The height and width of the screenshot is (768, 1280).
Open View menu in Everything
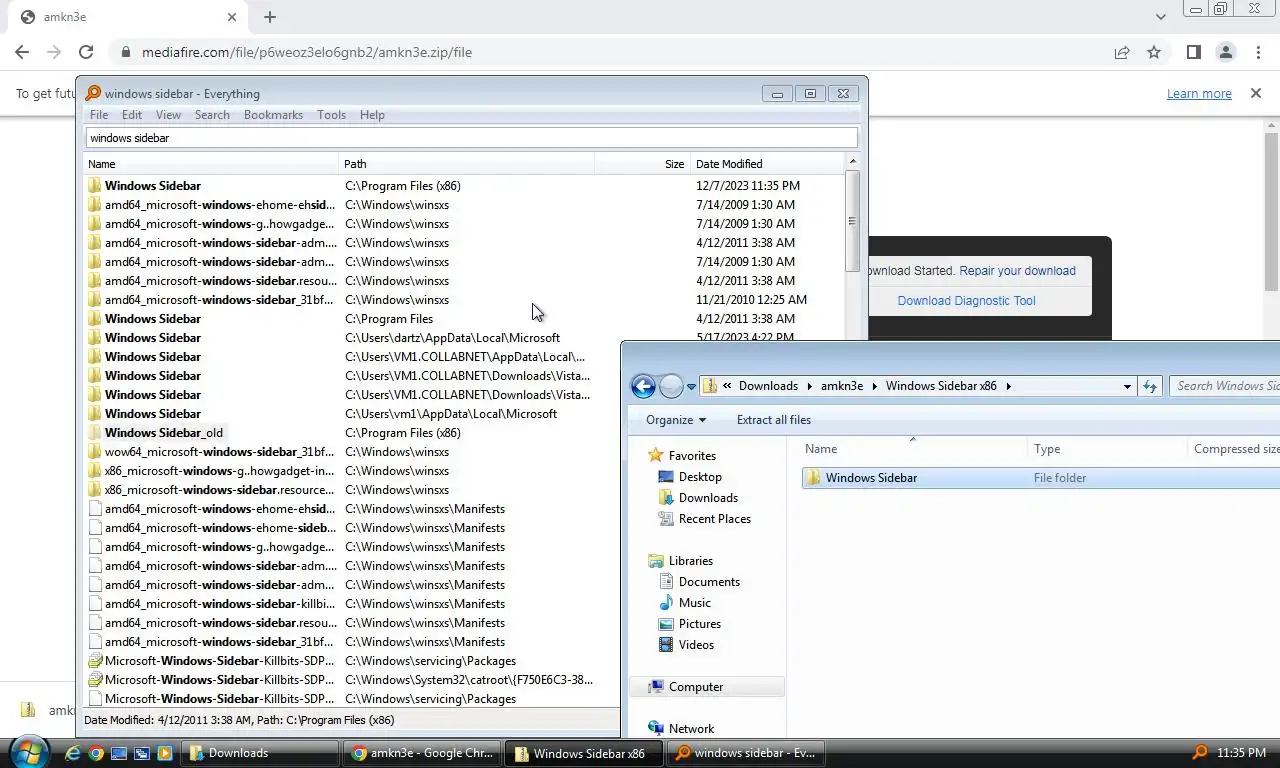coord(168,115)
